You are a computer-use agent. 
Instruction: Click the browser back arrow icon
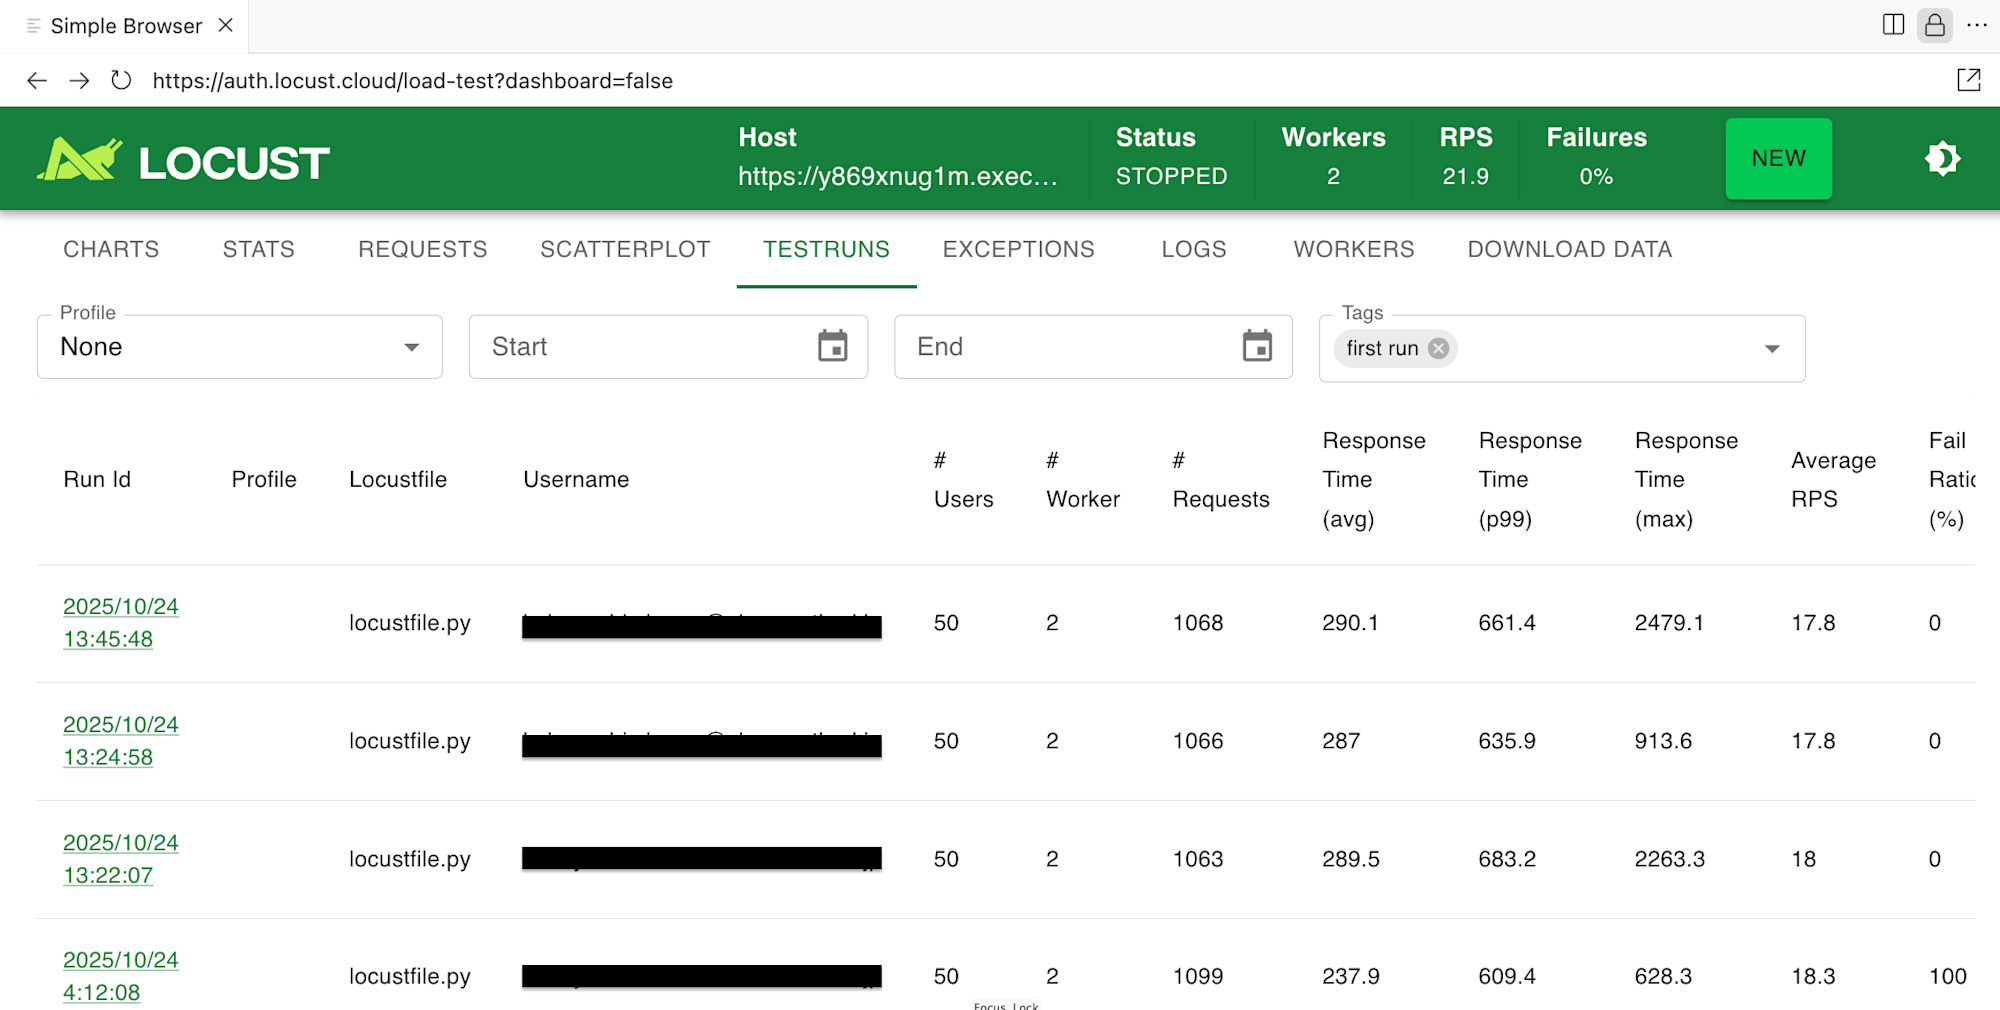pos(37,81)
